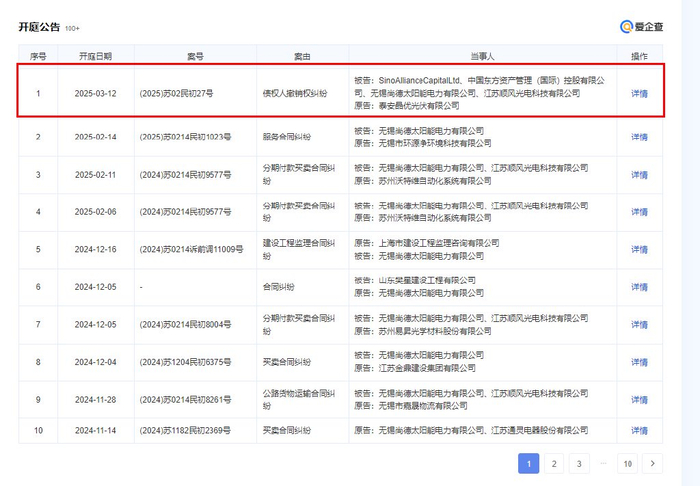
Task: Select case number (2024)苏1182民初2369号
Action: click(185, 431)
